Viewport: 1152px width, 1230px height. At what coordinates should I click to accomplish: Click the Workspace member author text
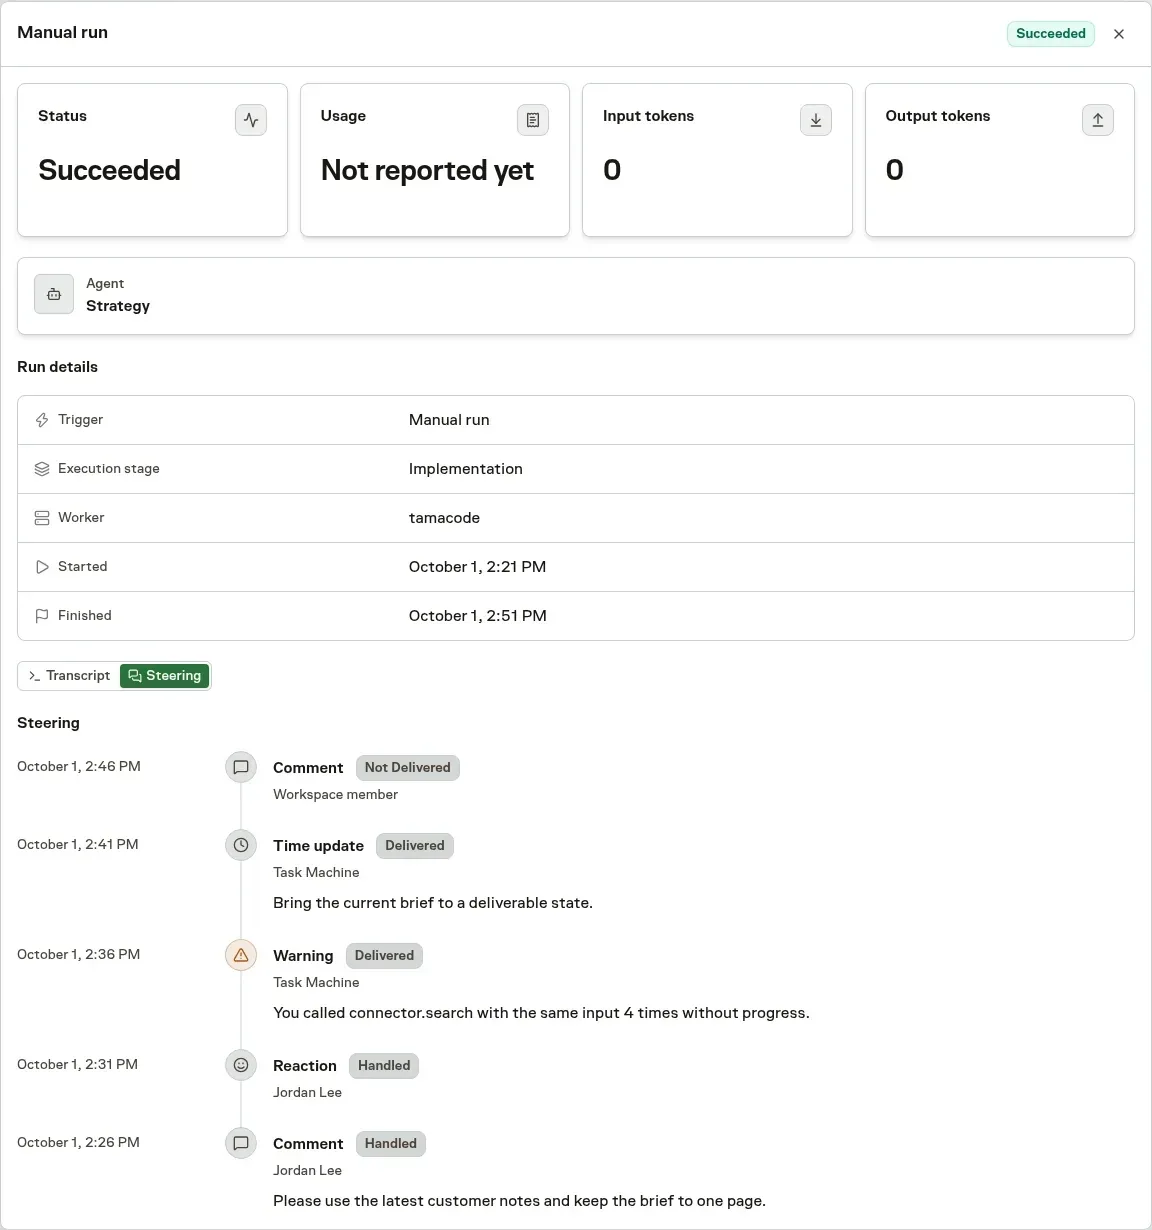pos(335,794)
